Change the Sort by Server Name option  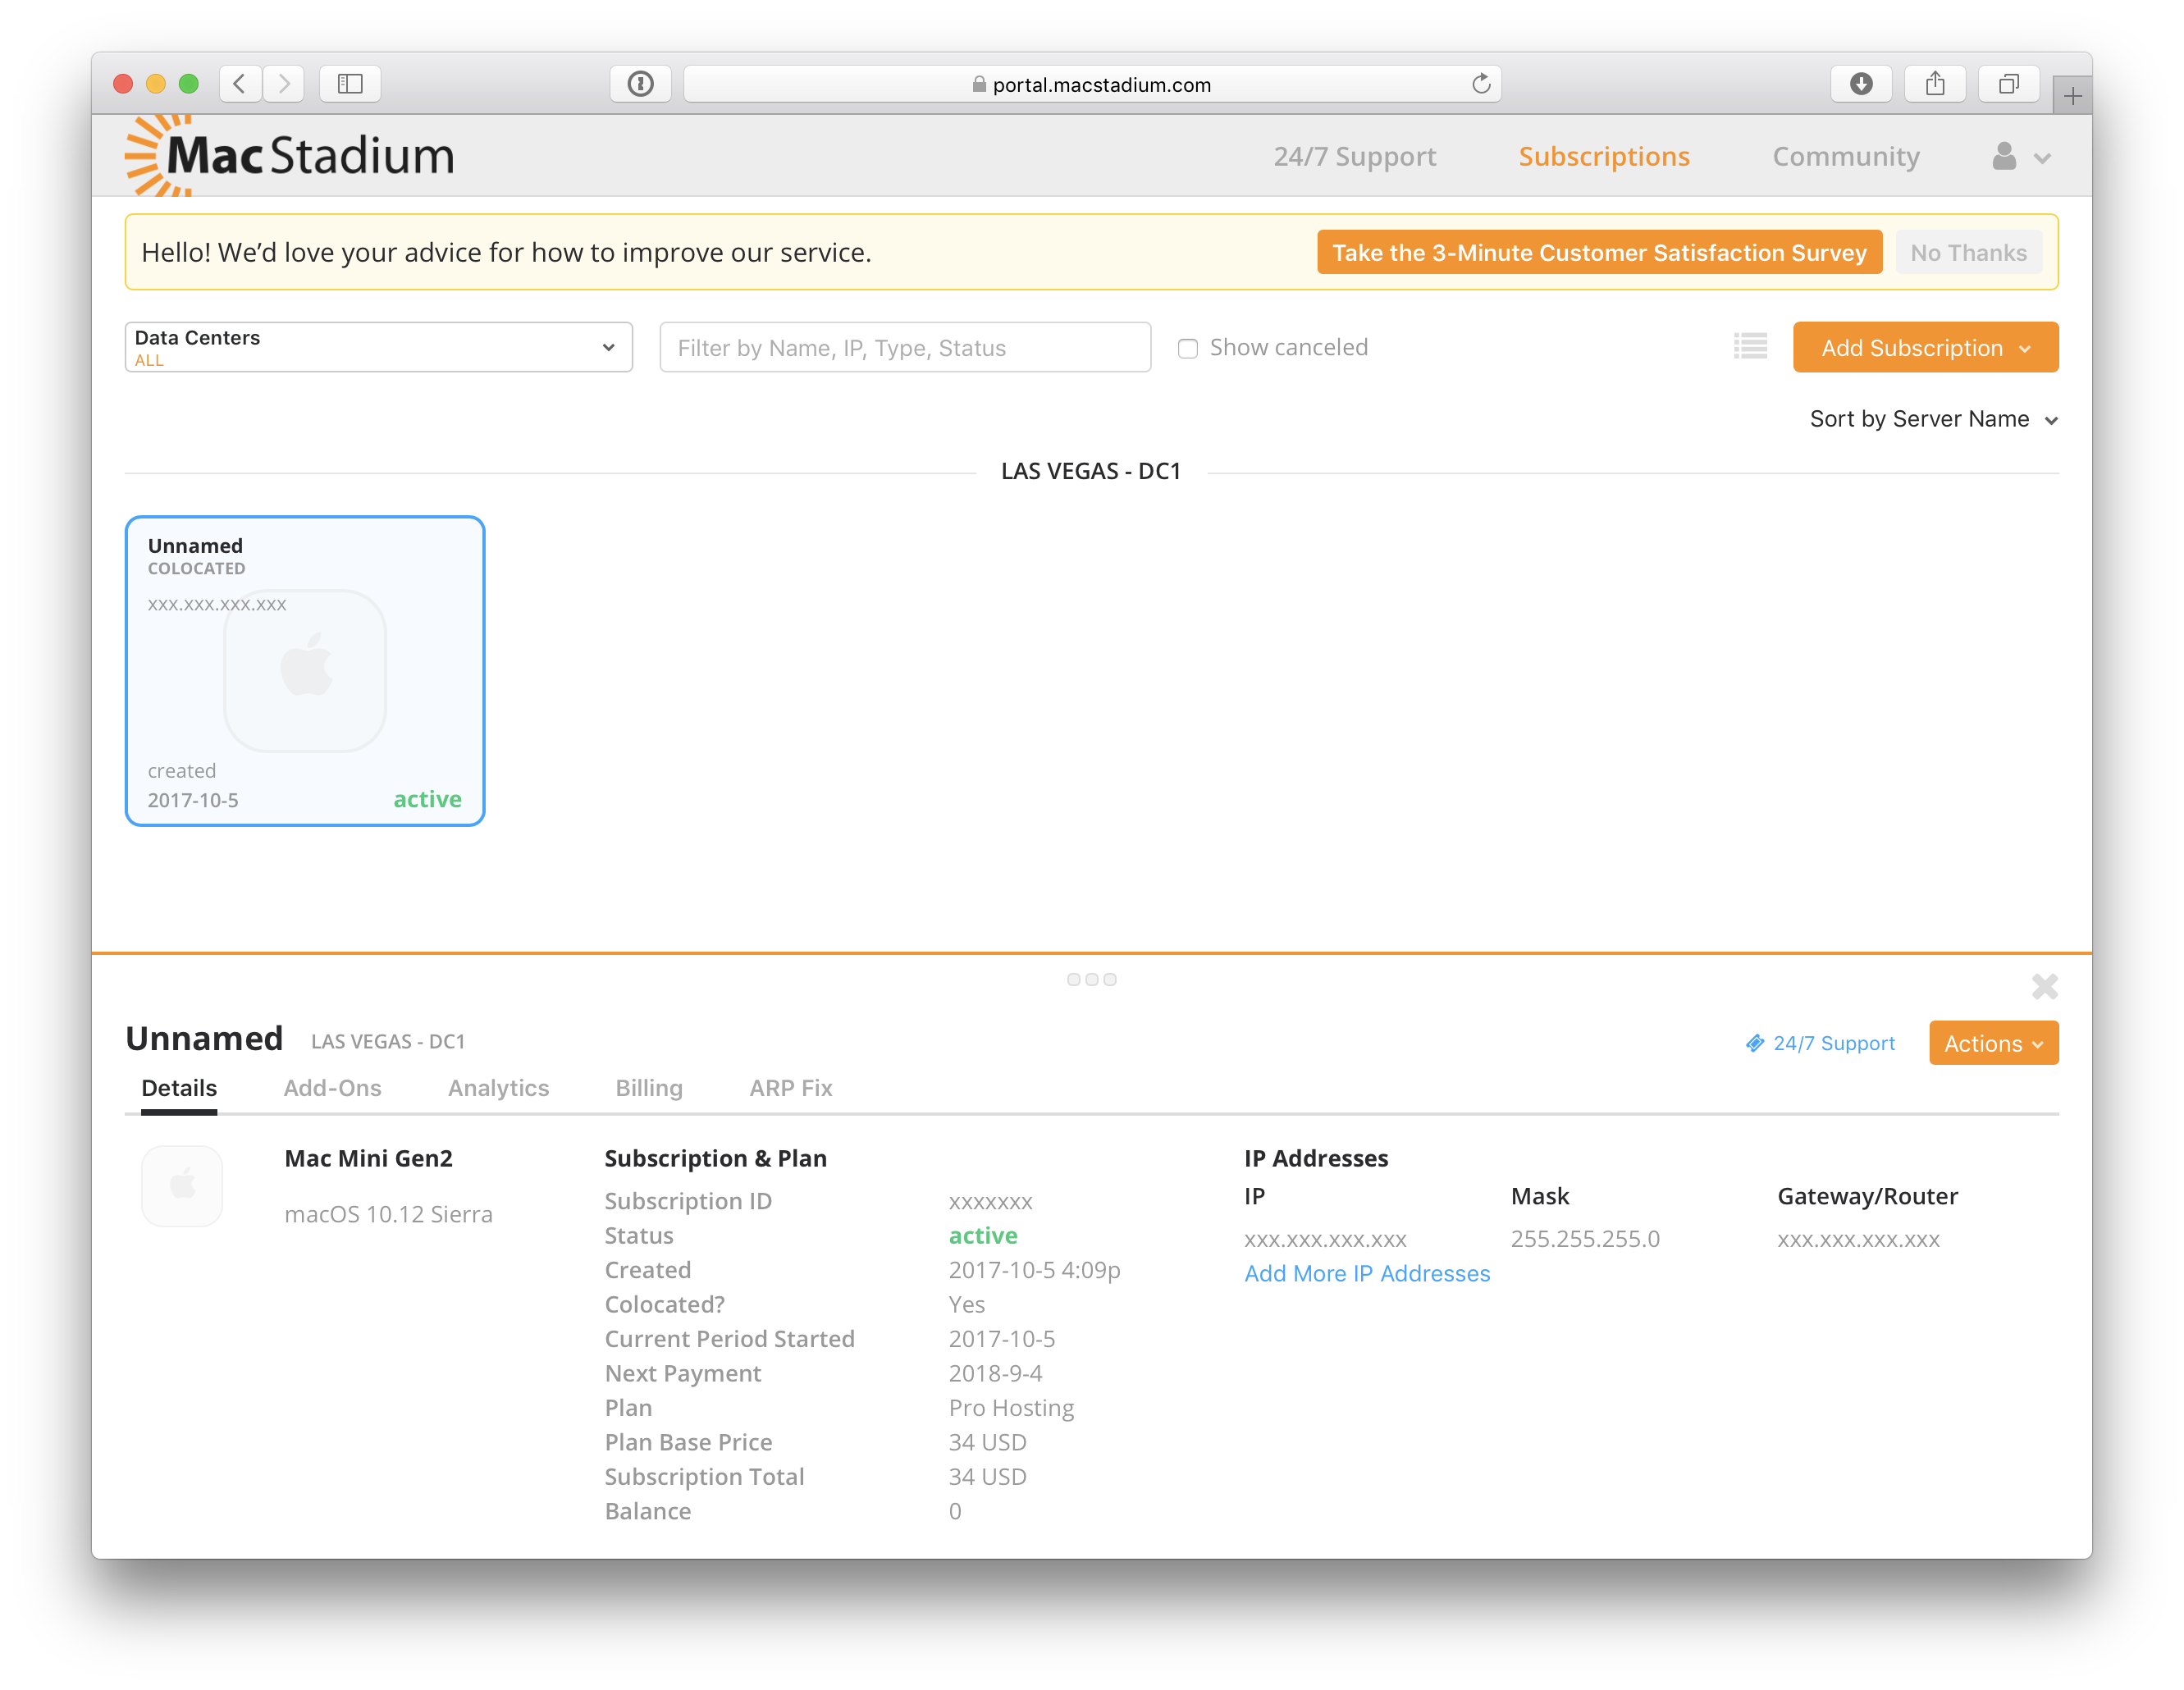coord(1933,419)
